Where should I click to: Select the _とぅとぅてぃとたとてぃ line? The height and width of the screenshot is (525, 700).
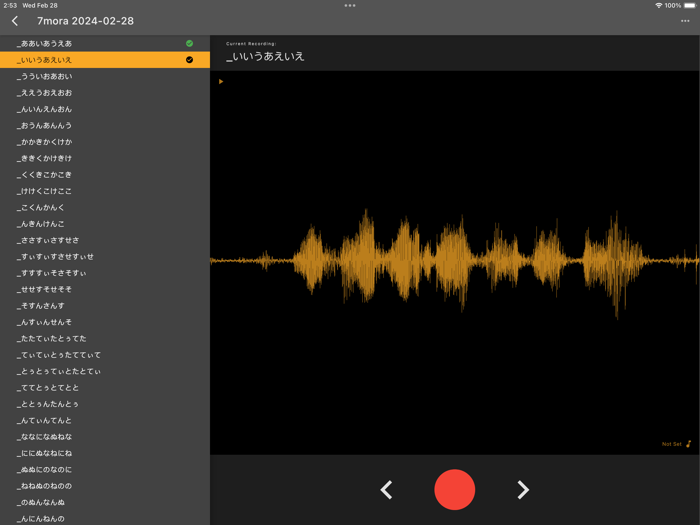click(x=105, y=371)
